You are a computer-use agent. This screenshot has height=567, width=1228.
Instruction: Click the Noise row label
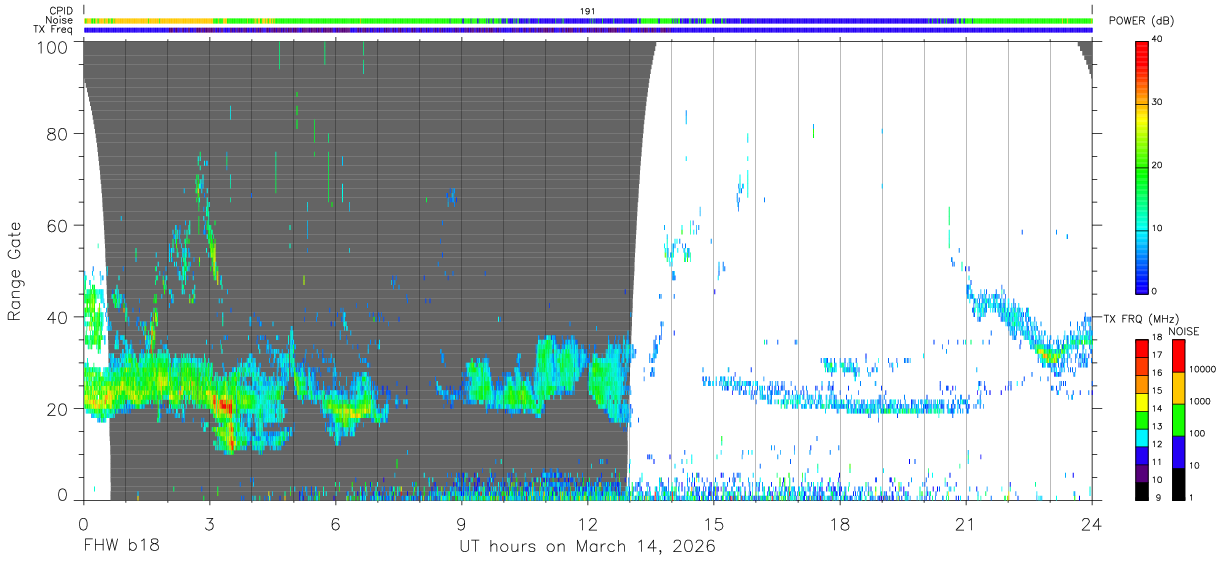(59, 20)
